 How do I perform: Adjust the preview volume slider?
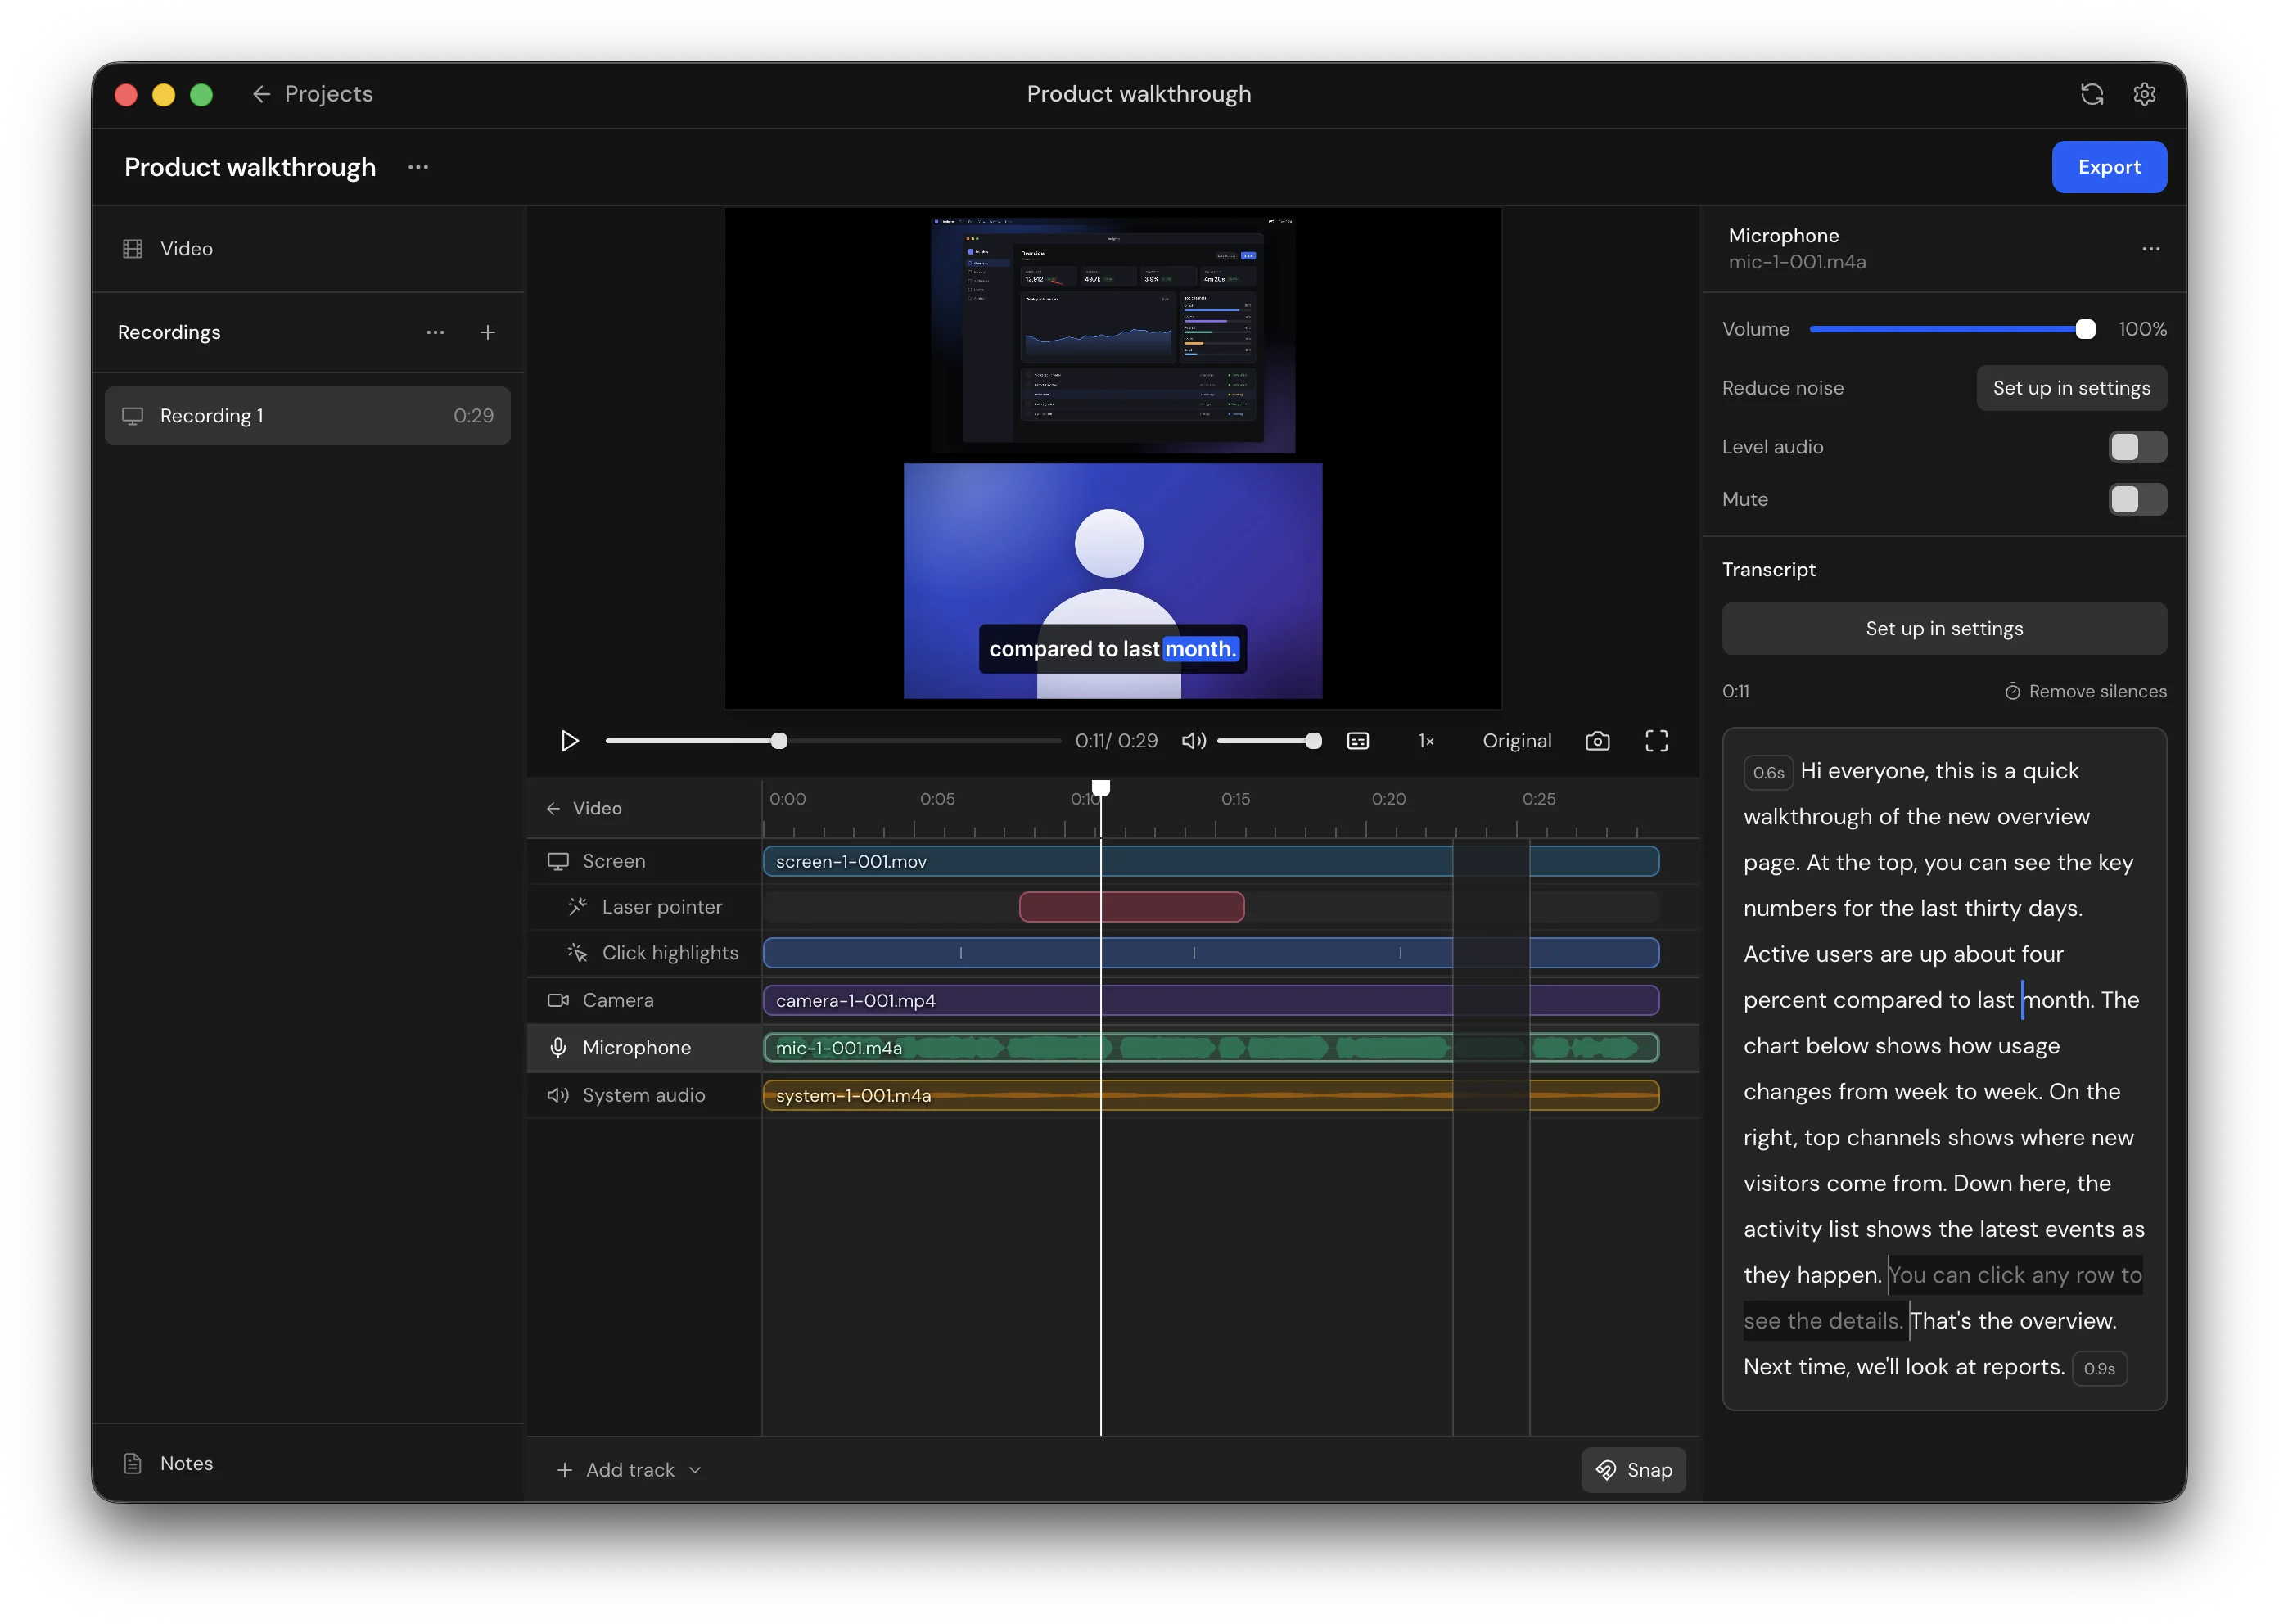click(x=1269, y=741)
